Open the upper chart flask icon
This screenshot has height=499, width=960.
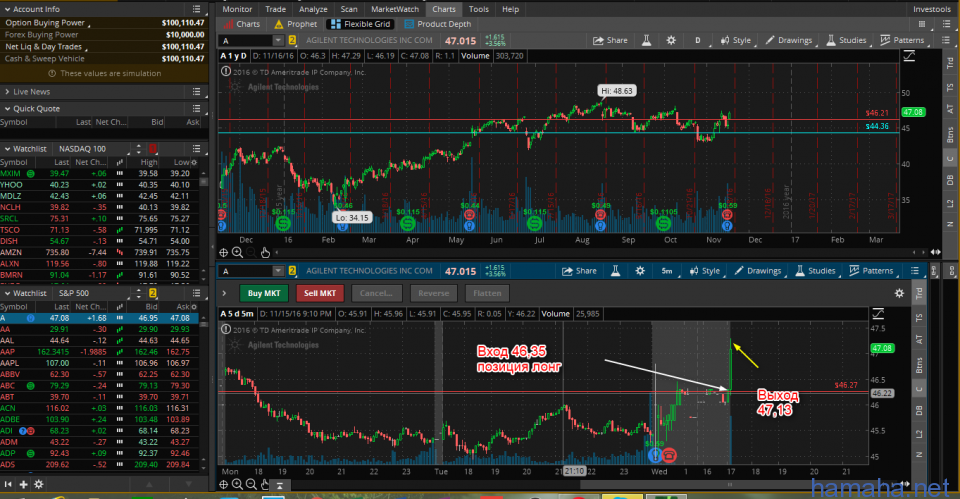[646, 40]
